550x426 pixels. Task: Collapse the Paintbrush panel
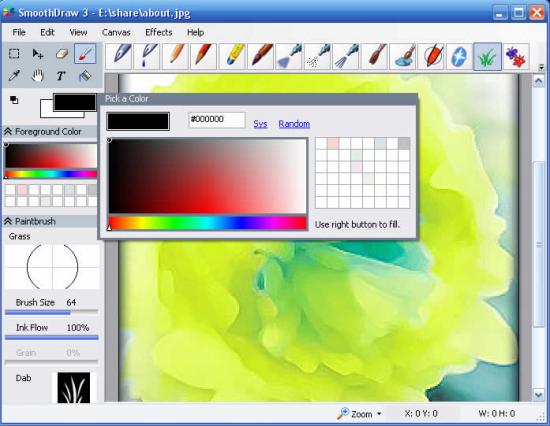coord(8,221)
